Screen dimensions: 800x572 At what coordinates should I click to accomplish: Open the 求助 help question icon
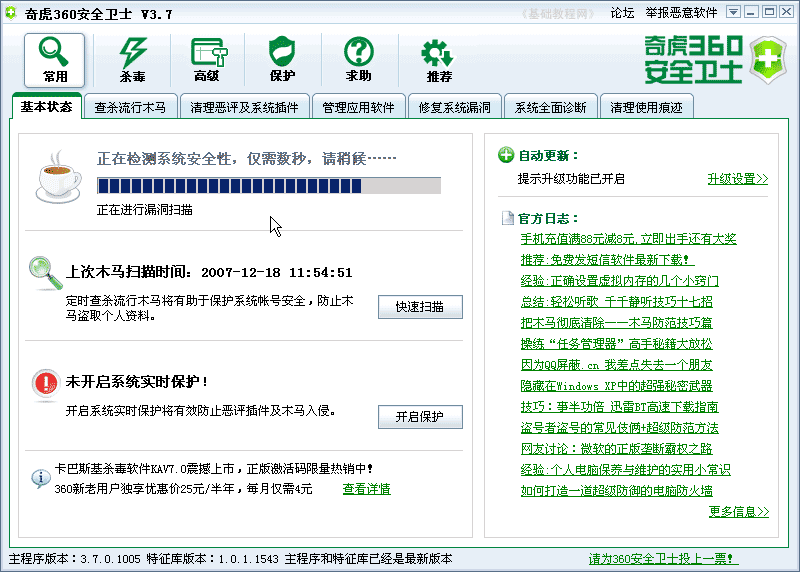(x=358, y=60)
